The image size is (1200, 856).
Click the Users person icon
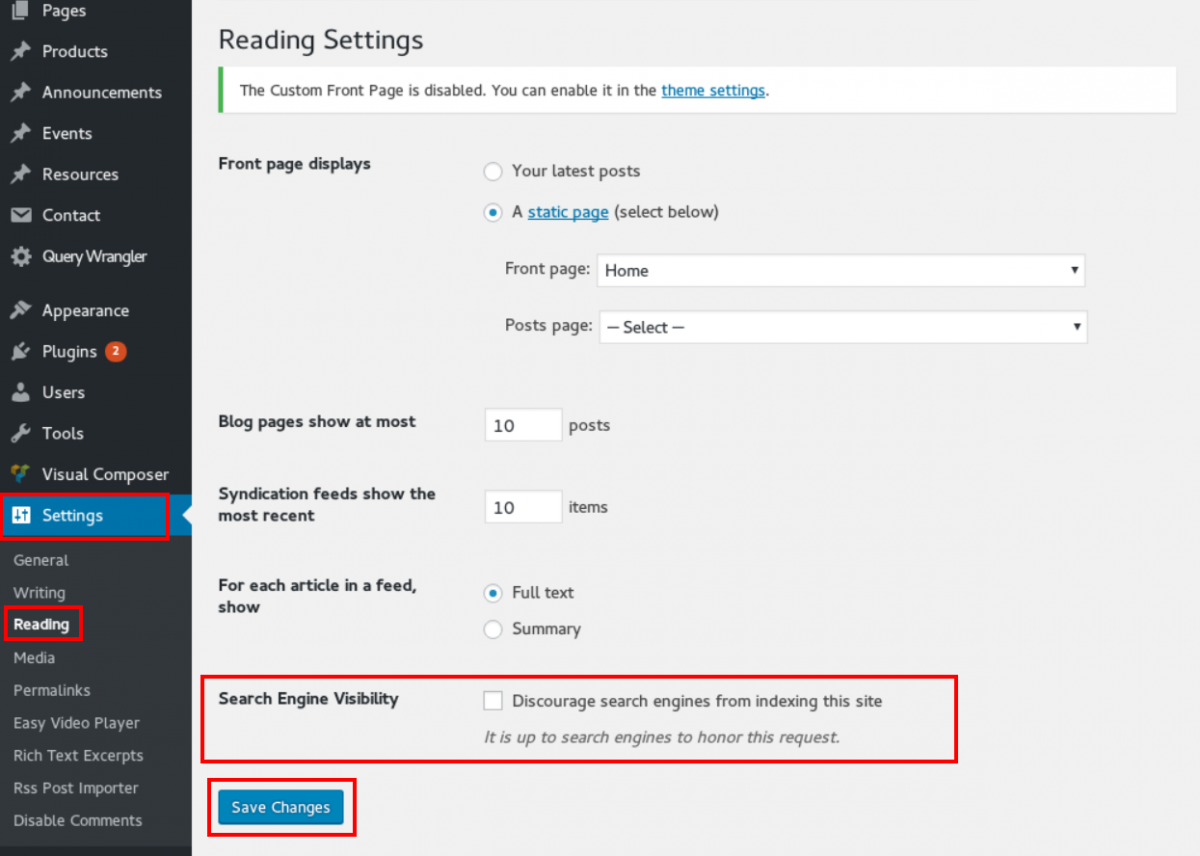20,393
